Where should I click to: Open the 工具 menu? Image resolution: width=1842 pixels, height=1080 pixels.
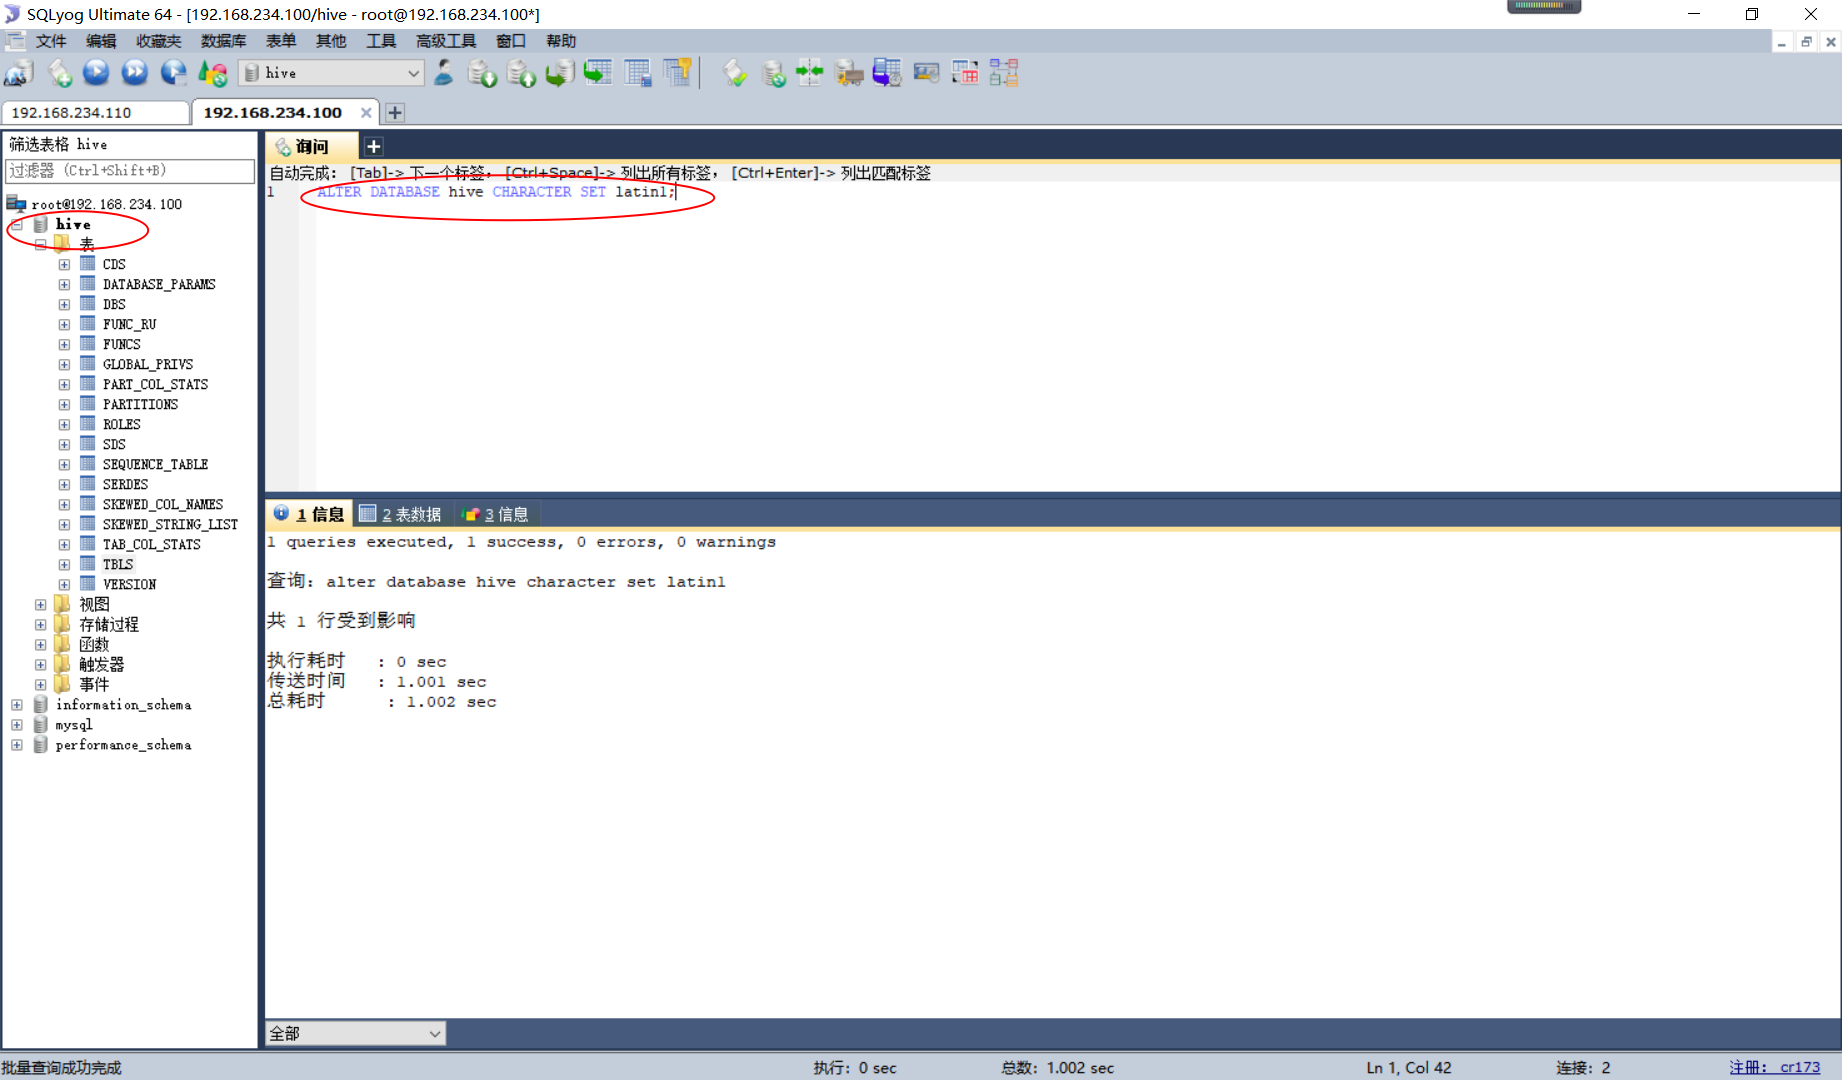381,41
